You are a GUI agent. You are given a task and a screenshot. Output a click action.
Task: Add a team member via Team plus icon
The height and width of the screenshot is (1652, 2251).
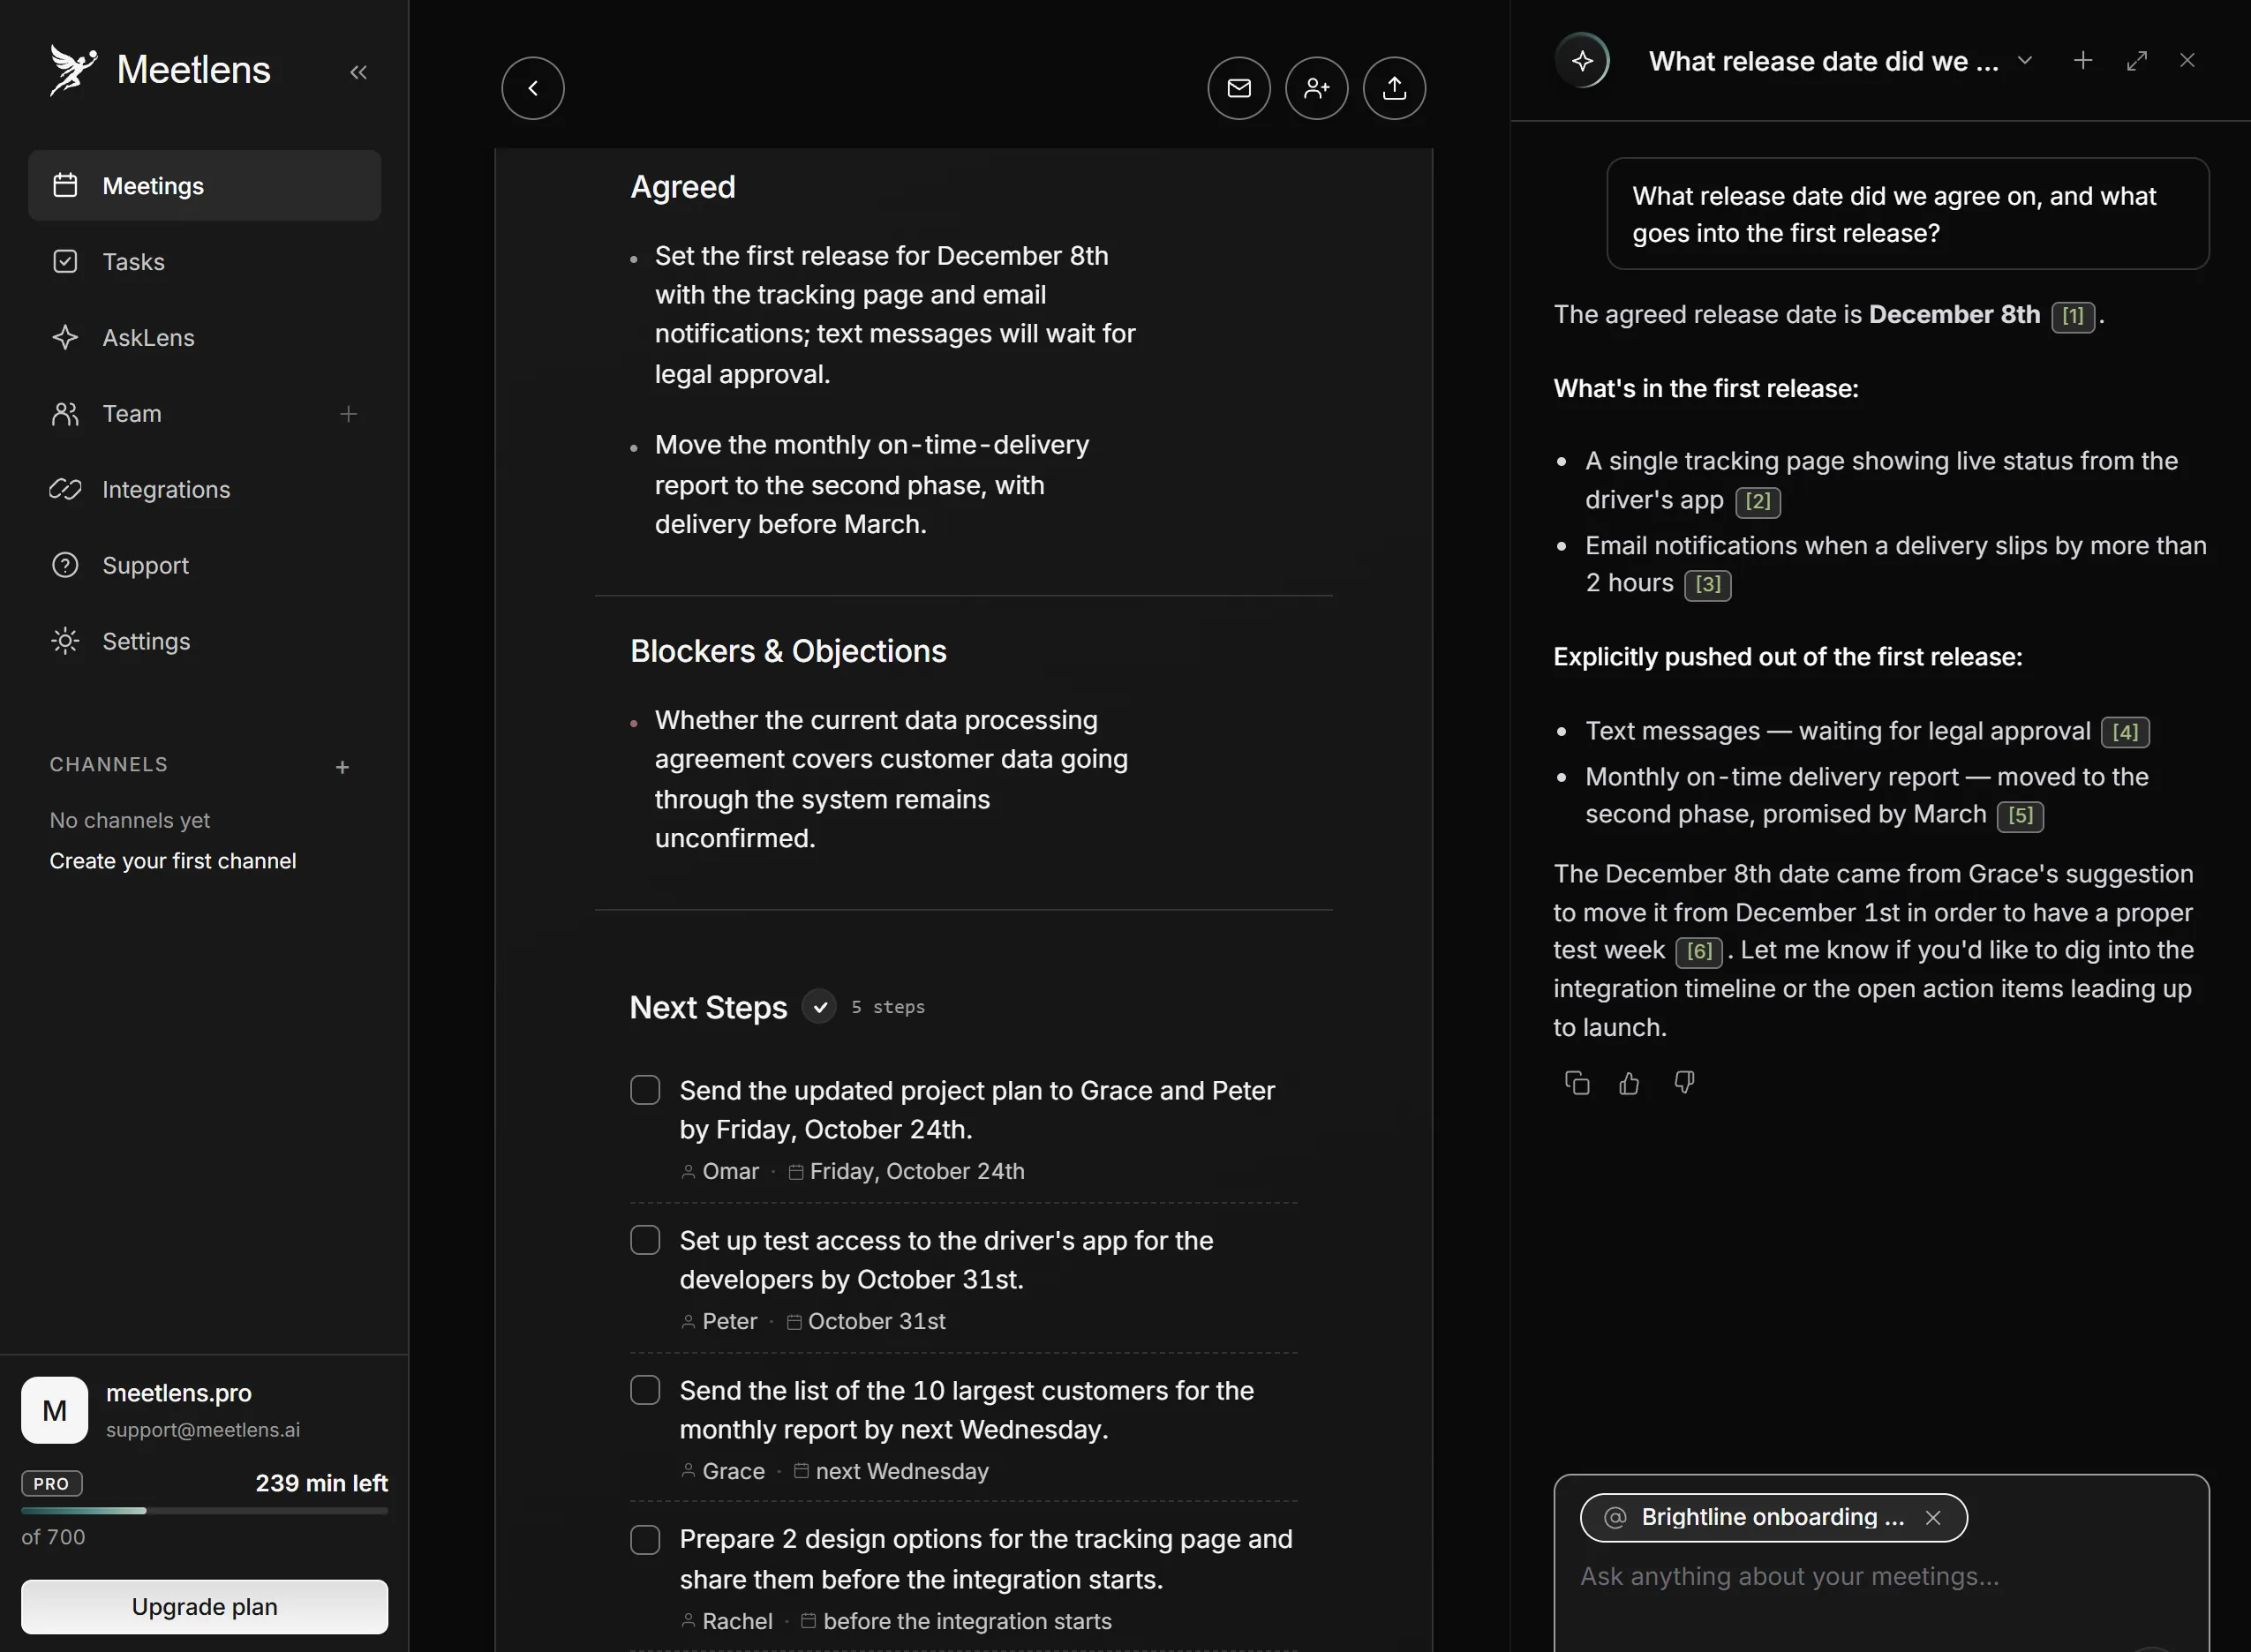pos(348,414)
